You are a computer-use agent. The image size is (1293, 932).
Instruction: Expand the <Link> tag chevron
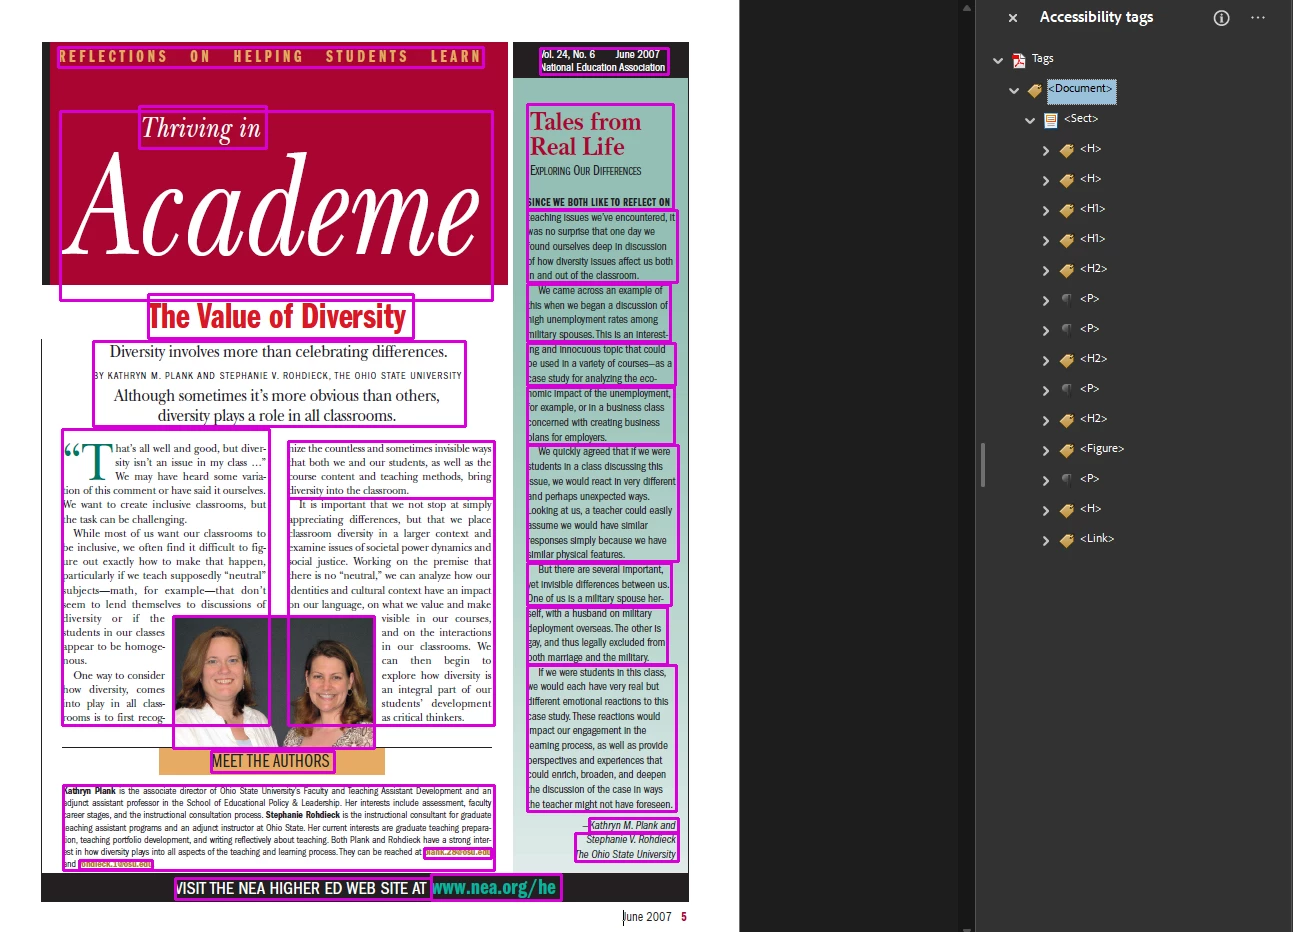pyautogui.click(x=1046, y=541)
